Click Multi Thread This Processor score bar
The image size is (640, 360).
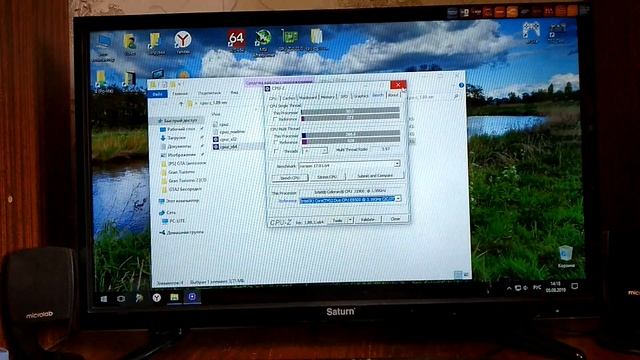tap(351, 134)
